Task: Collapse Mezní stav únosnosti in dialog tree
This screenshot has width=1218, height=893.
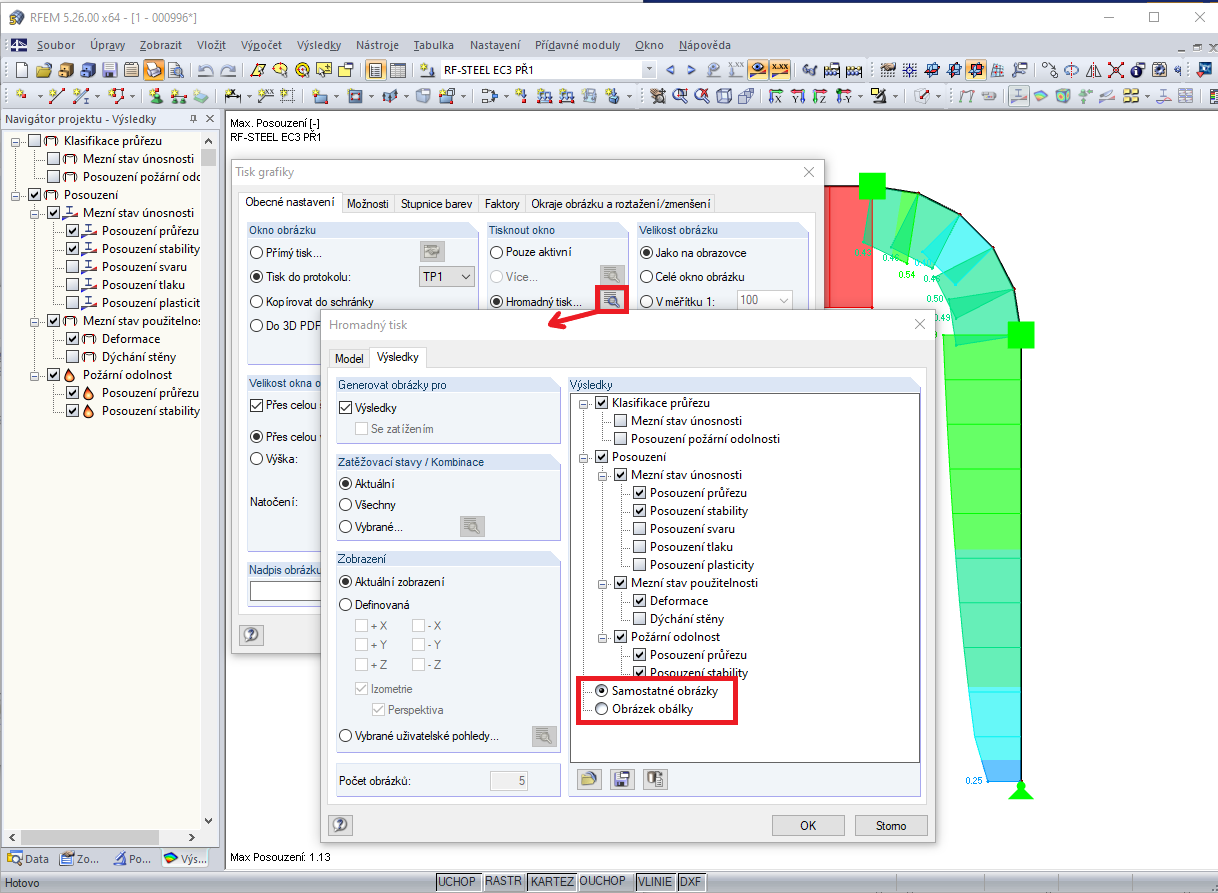Action: coord(603,475)
